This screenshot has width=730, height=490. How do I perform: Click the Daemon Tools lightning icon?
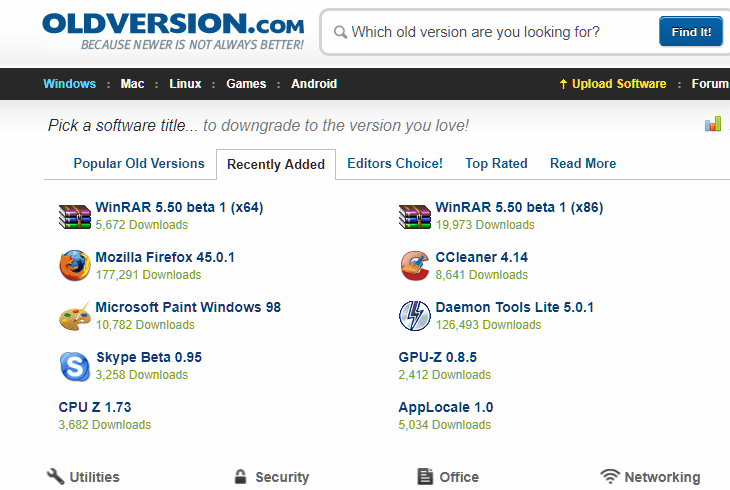coord(414,315)
